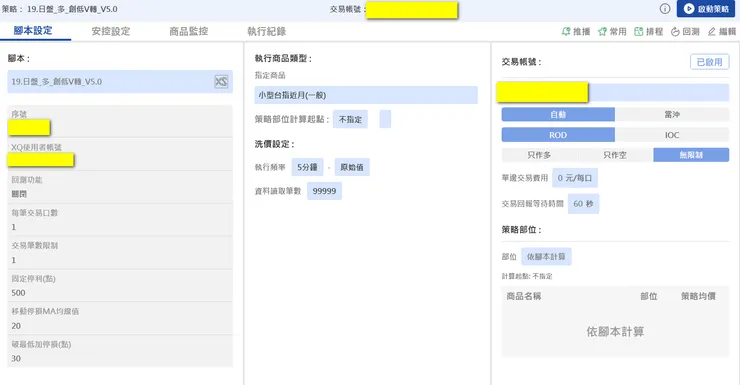Choose 只作空 short-only option
This screenshot has height=385, width=740.
(x=615, y=155)
